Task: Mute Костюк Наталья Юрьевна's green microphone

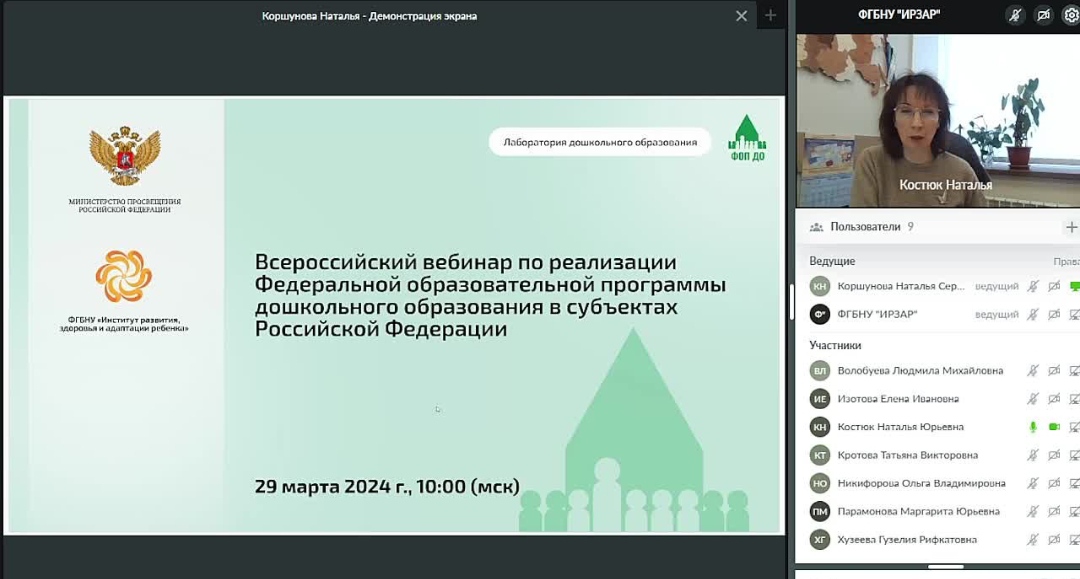Action: coord(1033,427)
